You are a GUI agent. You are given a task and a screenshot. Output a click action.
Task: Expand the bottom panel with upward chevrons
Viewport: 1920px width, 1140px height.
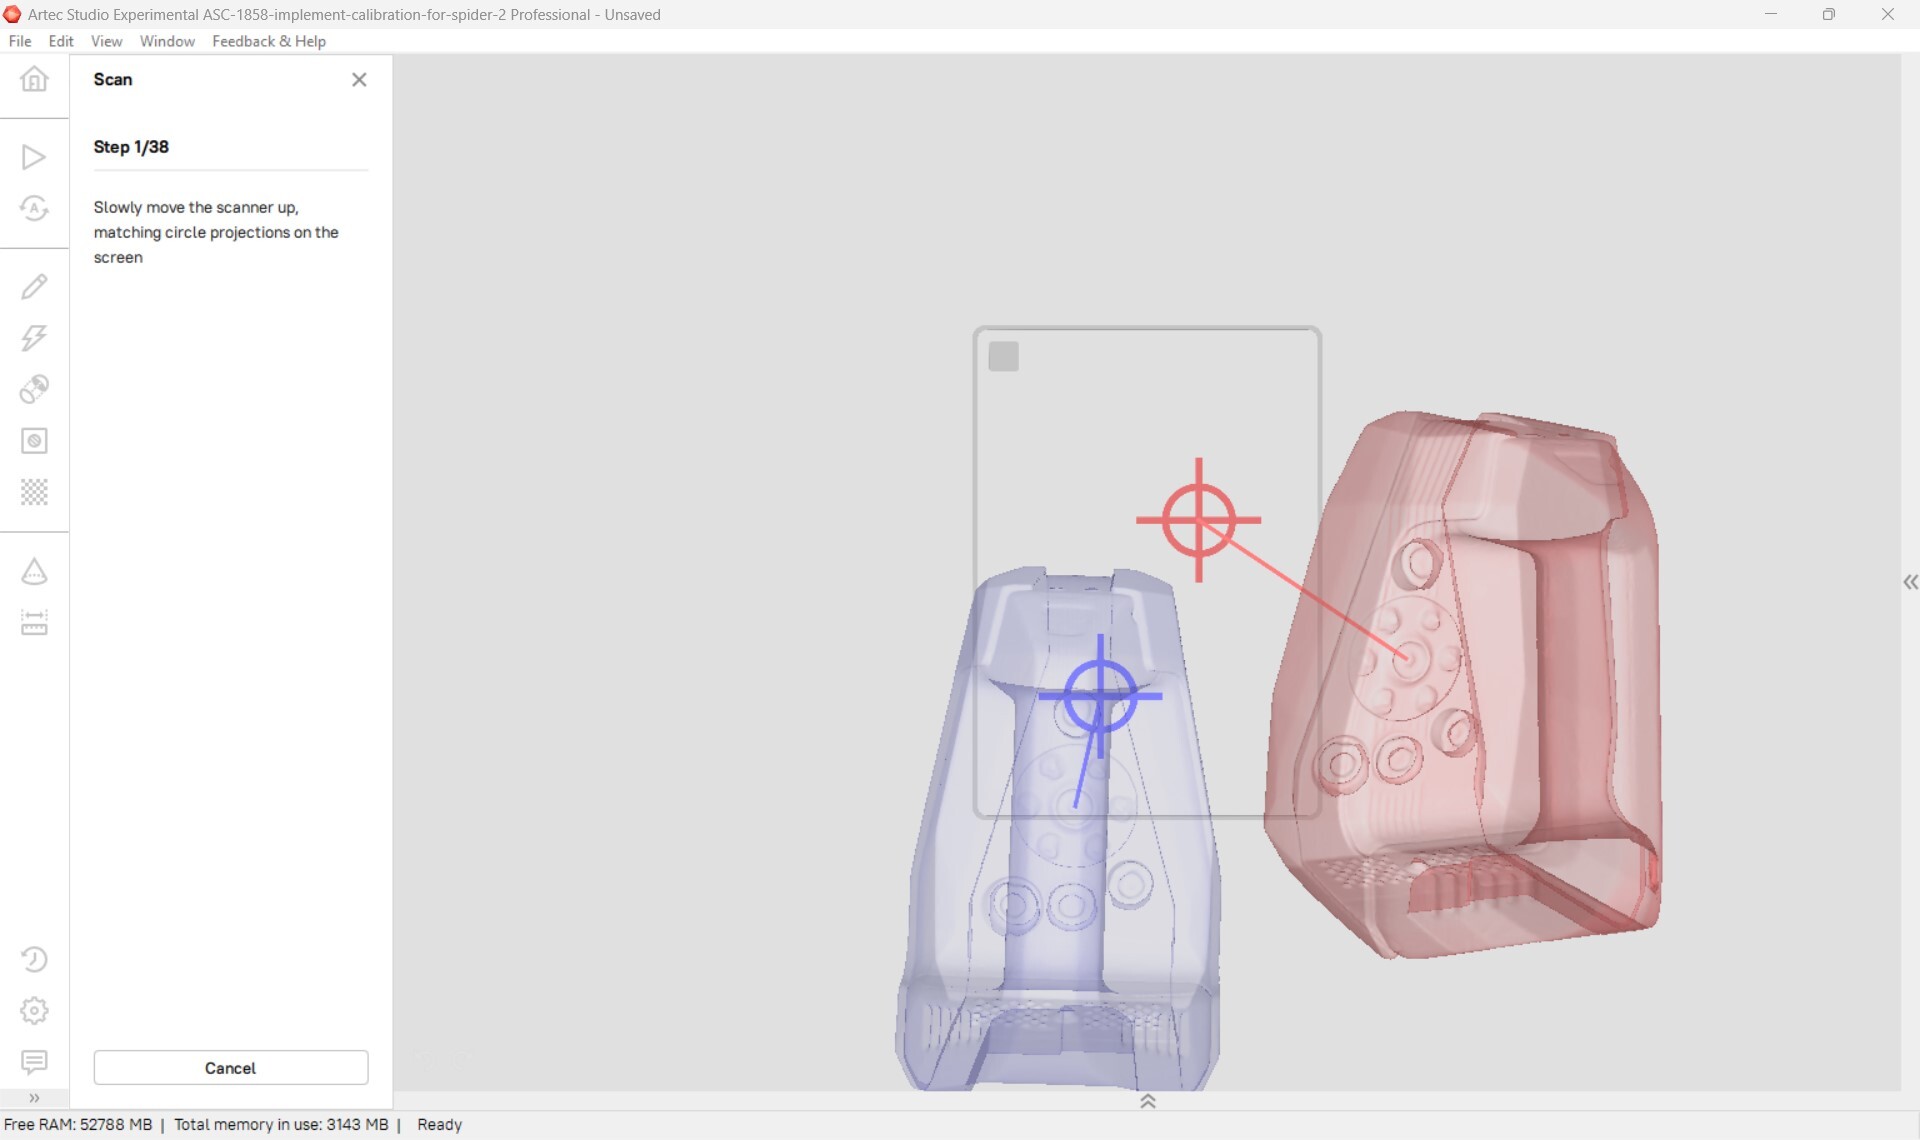click(x=1148, y=1101)
